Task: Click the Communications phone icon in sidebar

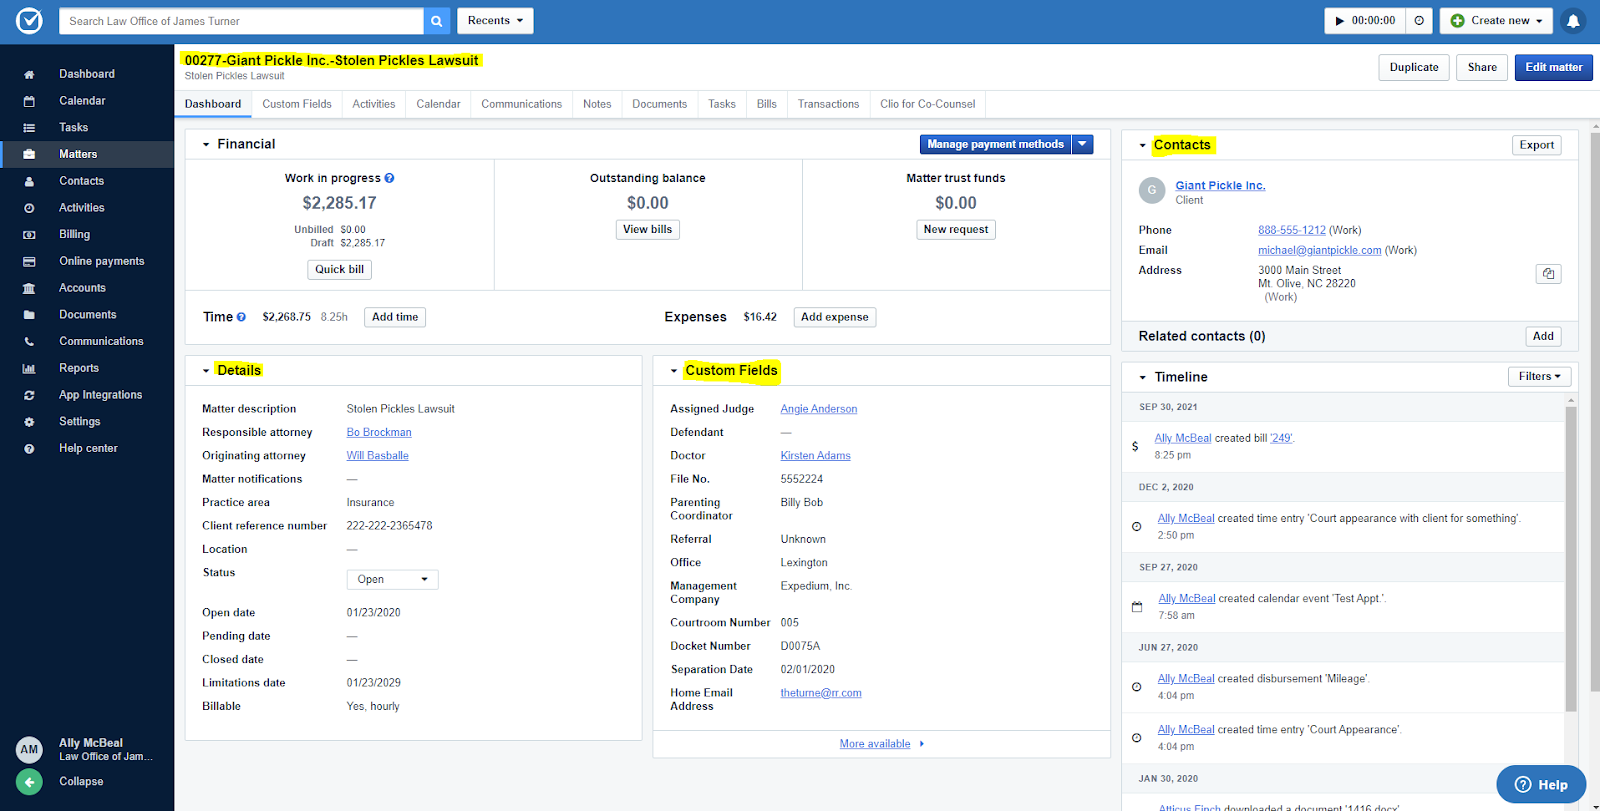Action: 29,341
